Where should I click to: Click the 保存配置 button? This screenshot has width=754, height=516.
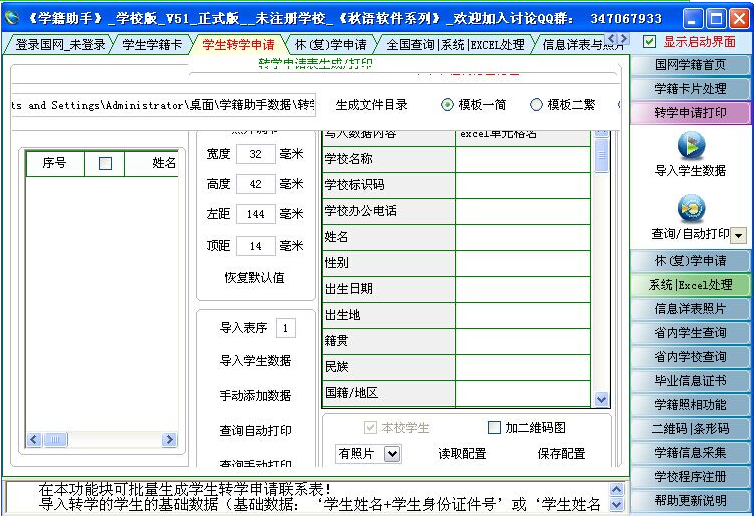click(561, 454)
